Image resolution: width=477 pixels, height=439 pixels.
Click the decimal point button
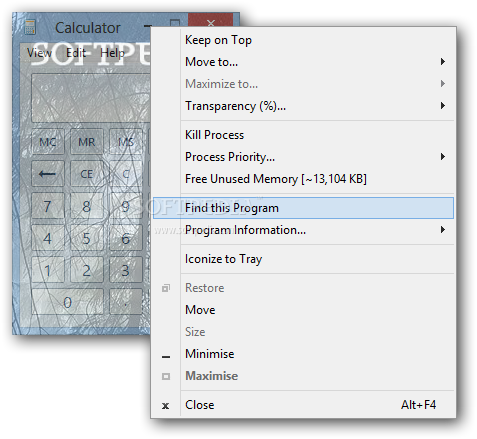click(x=126, y=302)
